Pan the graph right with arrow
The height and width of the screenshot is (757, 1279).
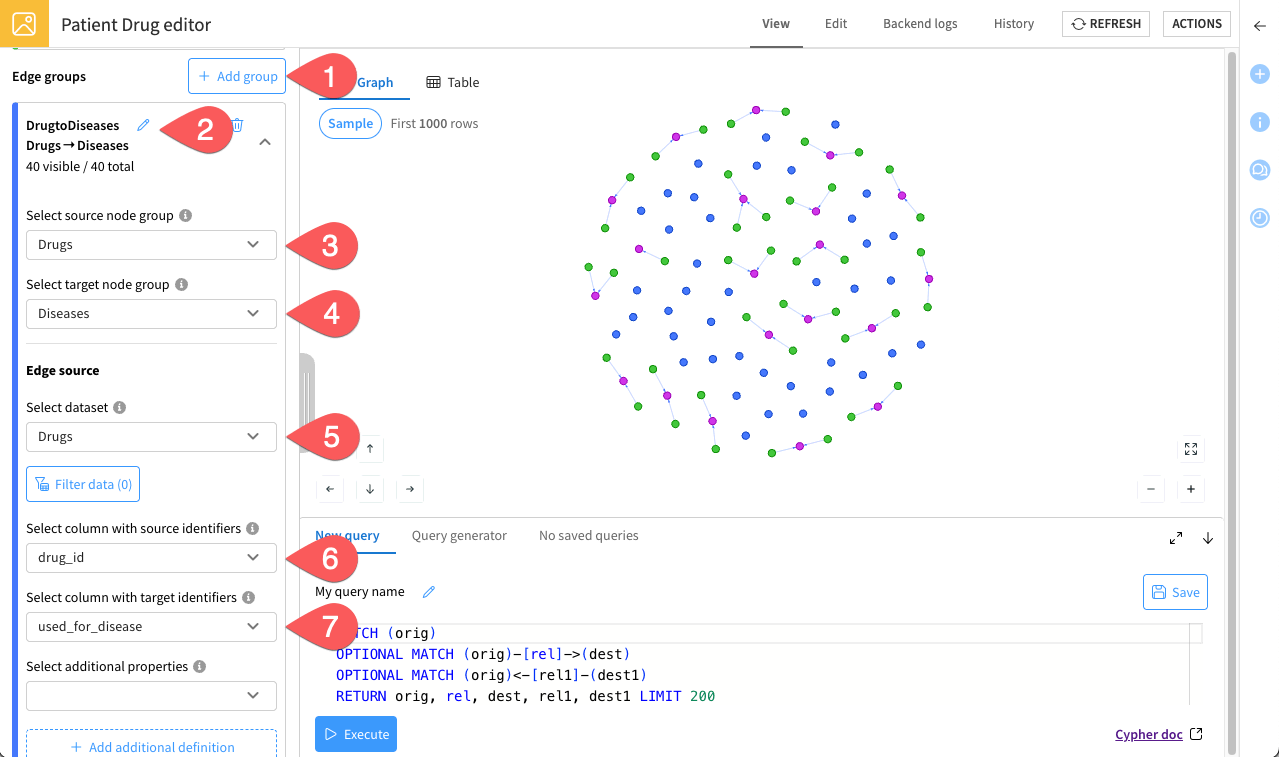point(410,489)
